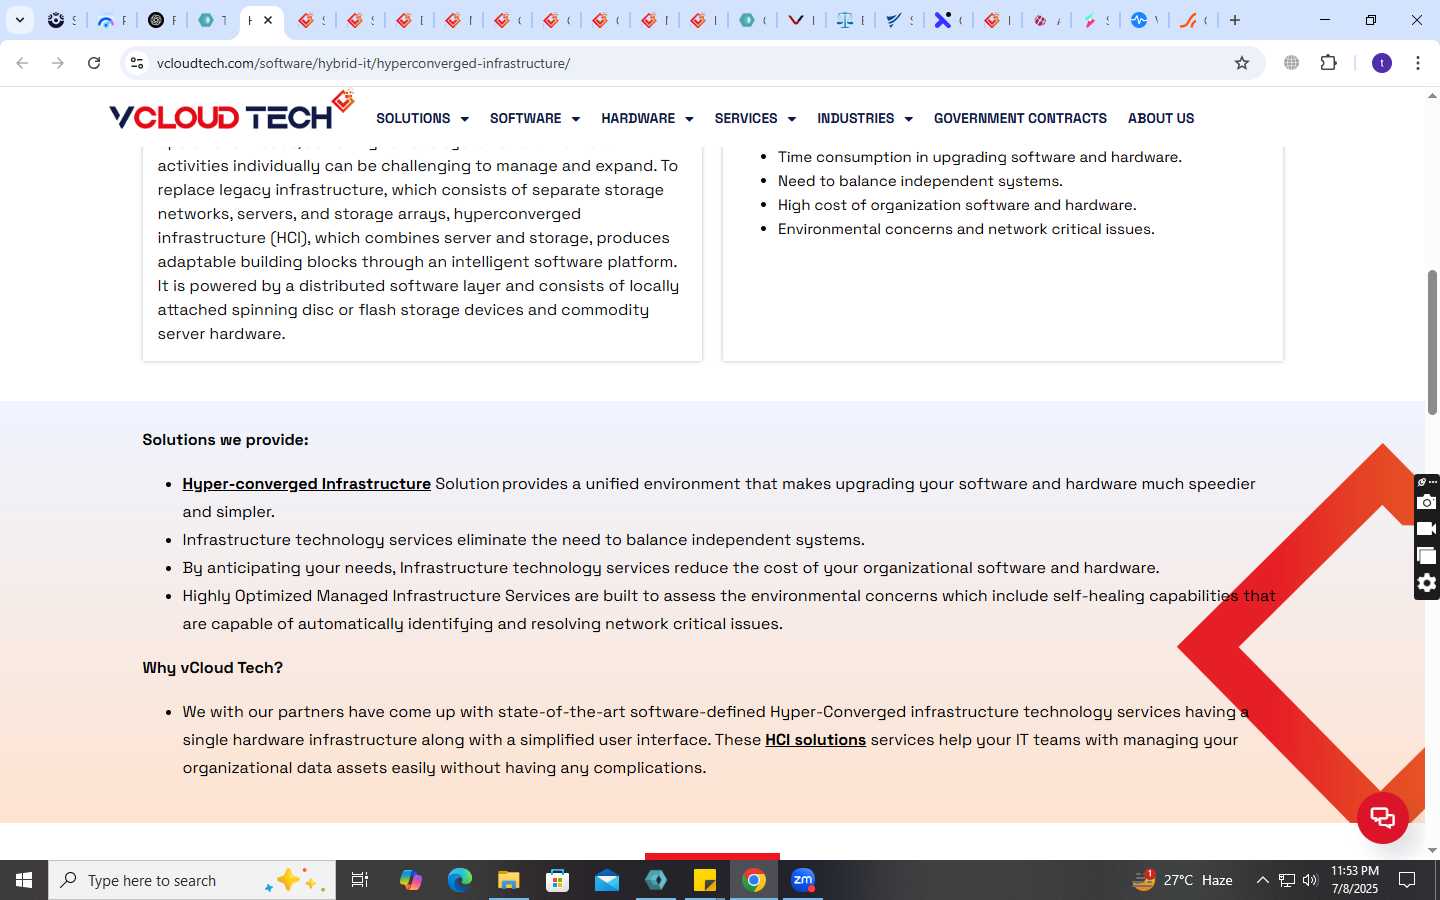
Task: Switch to tab with blue X icon
Action: [x=942, y=20]
